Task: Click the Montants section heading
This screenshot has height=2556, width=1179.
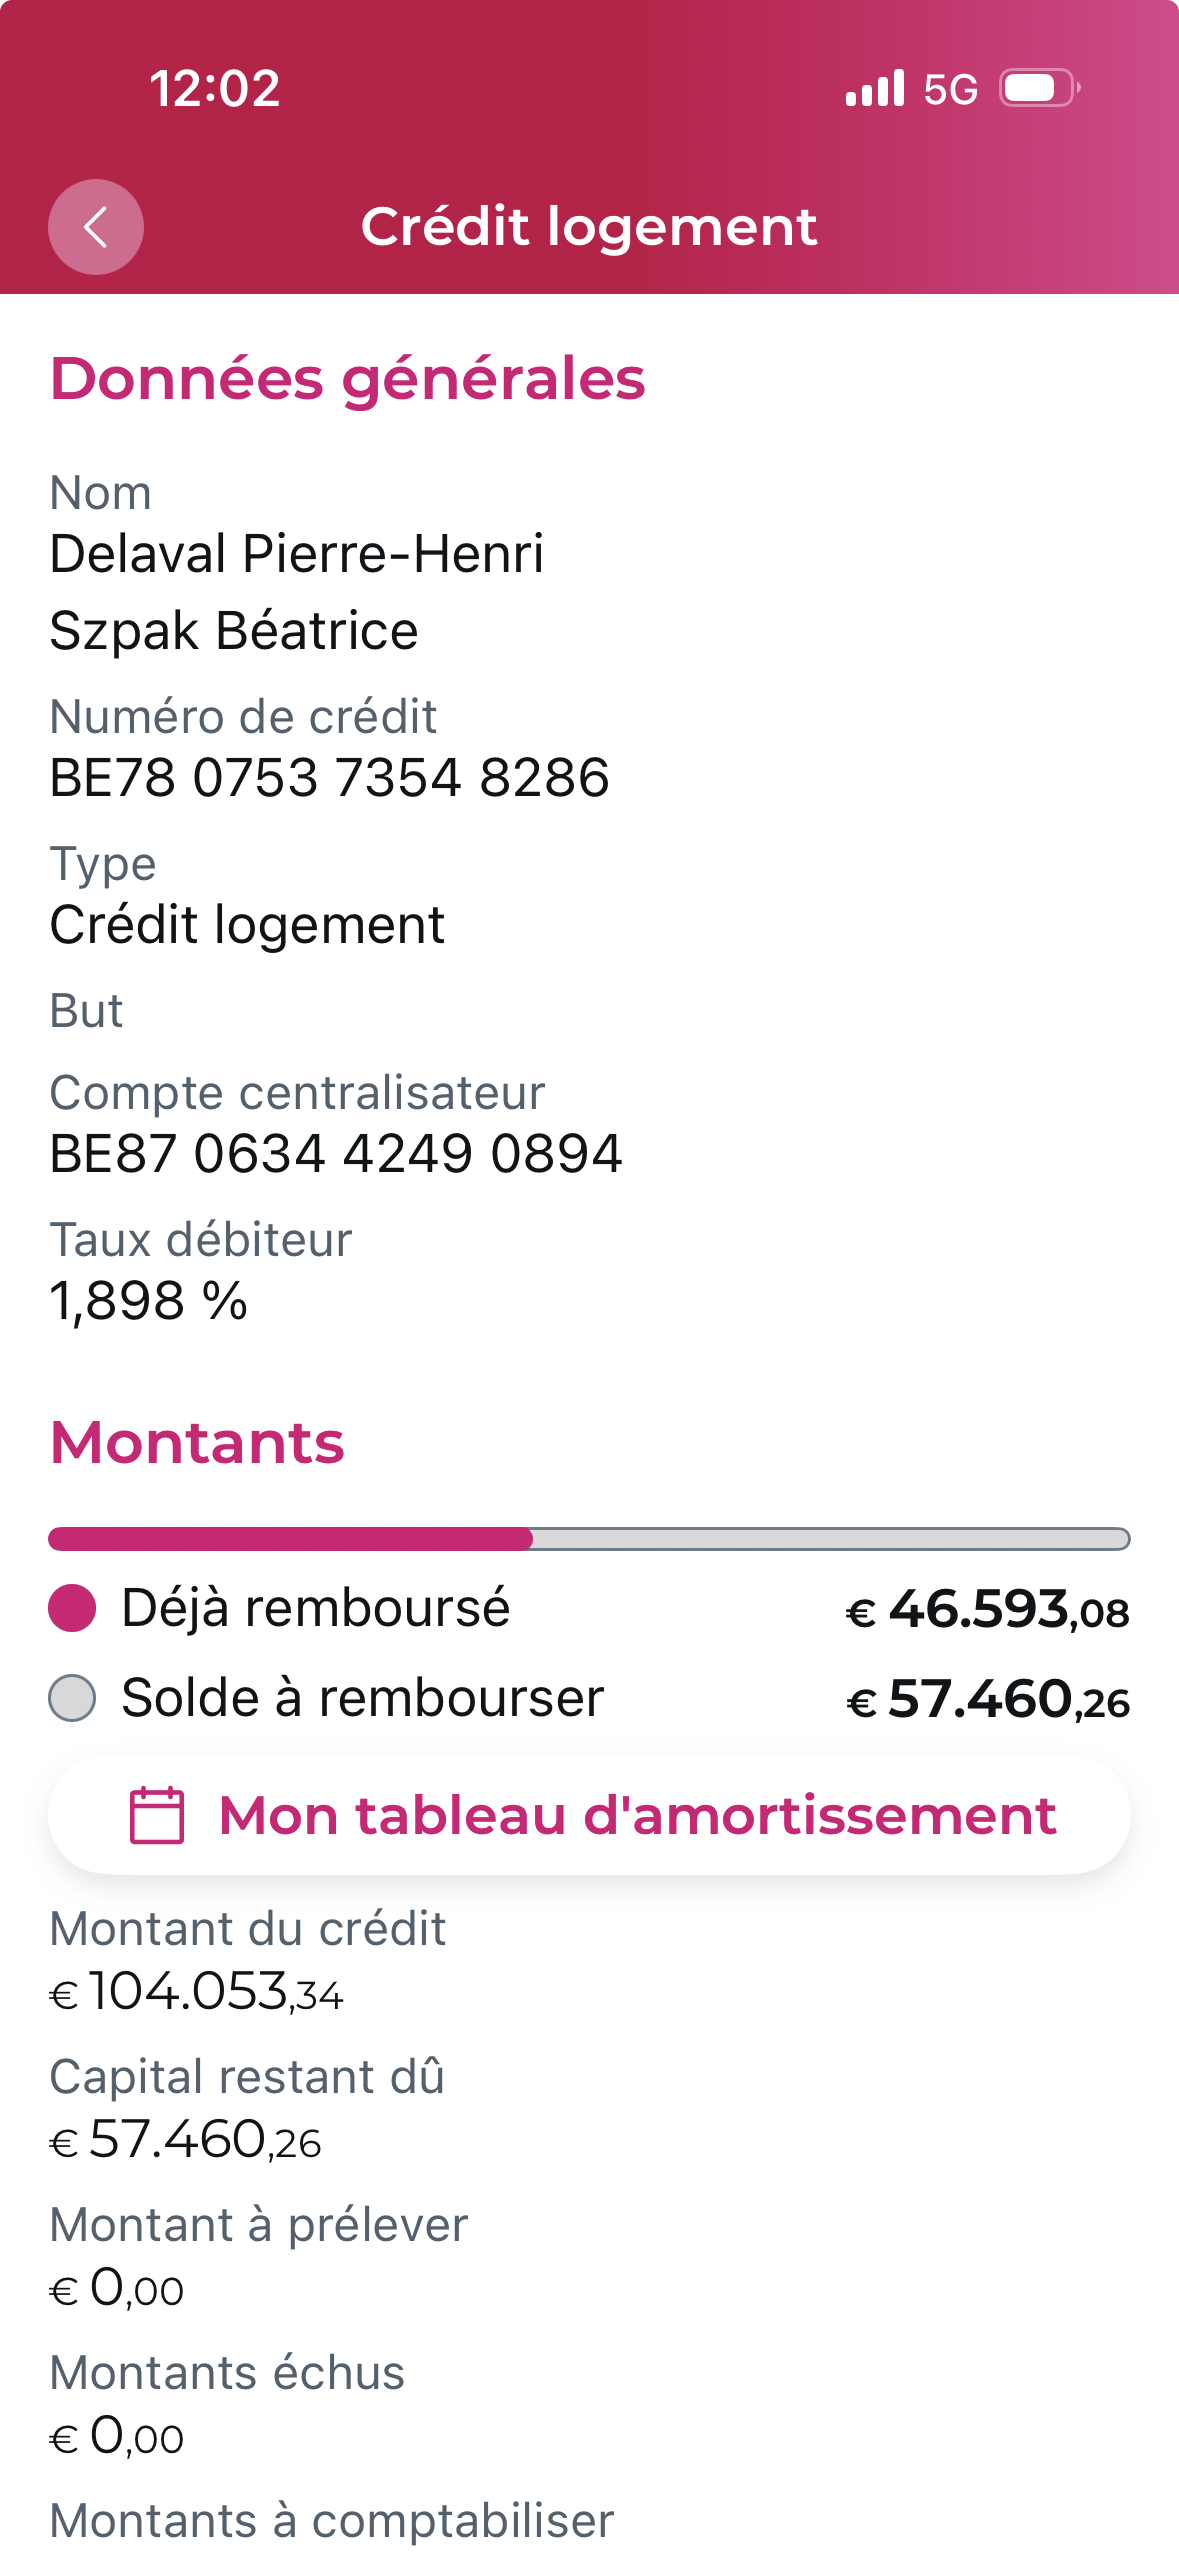Action: click(197, 1443)
